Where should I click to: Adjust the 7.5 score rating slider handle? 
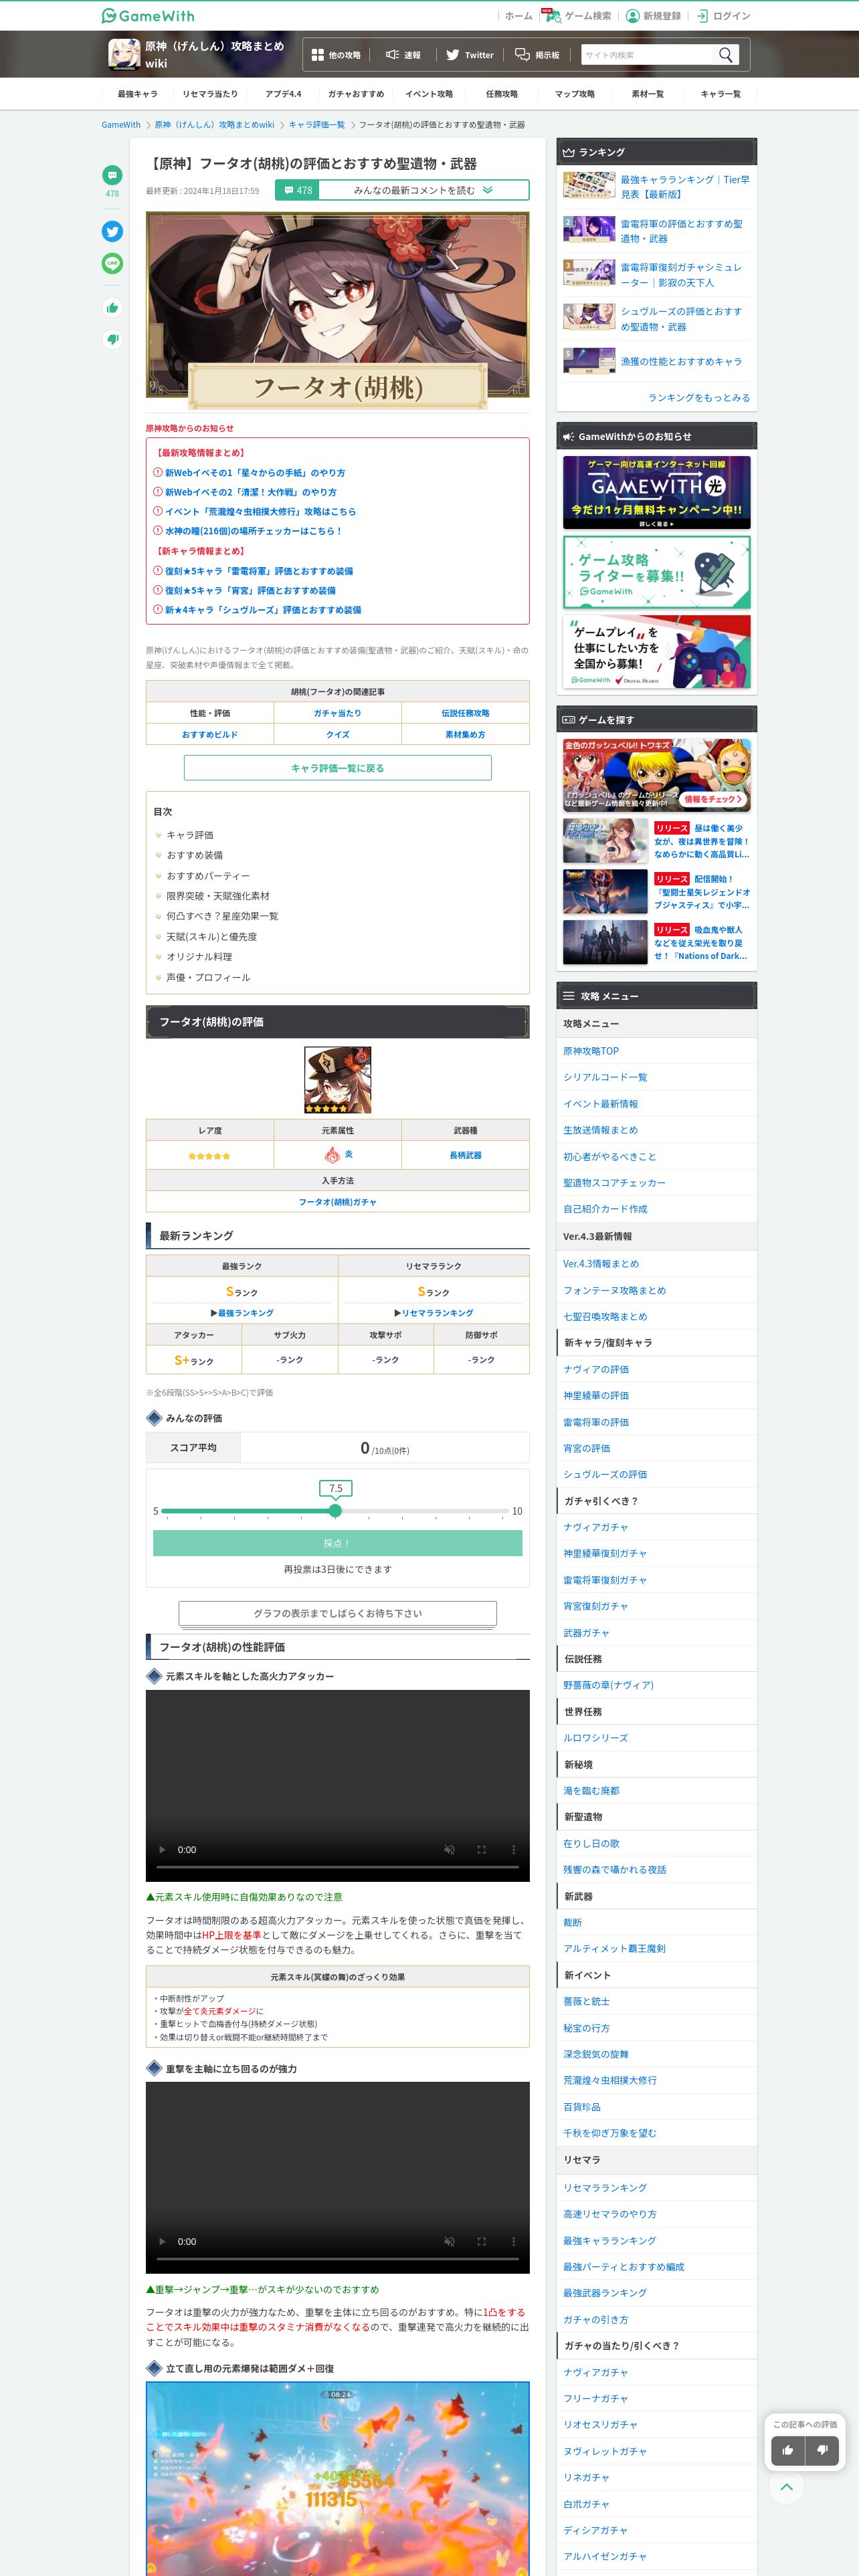click(335, 1511)
